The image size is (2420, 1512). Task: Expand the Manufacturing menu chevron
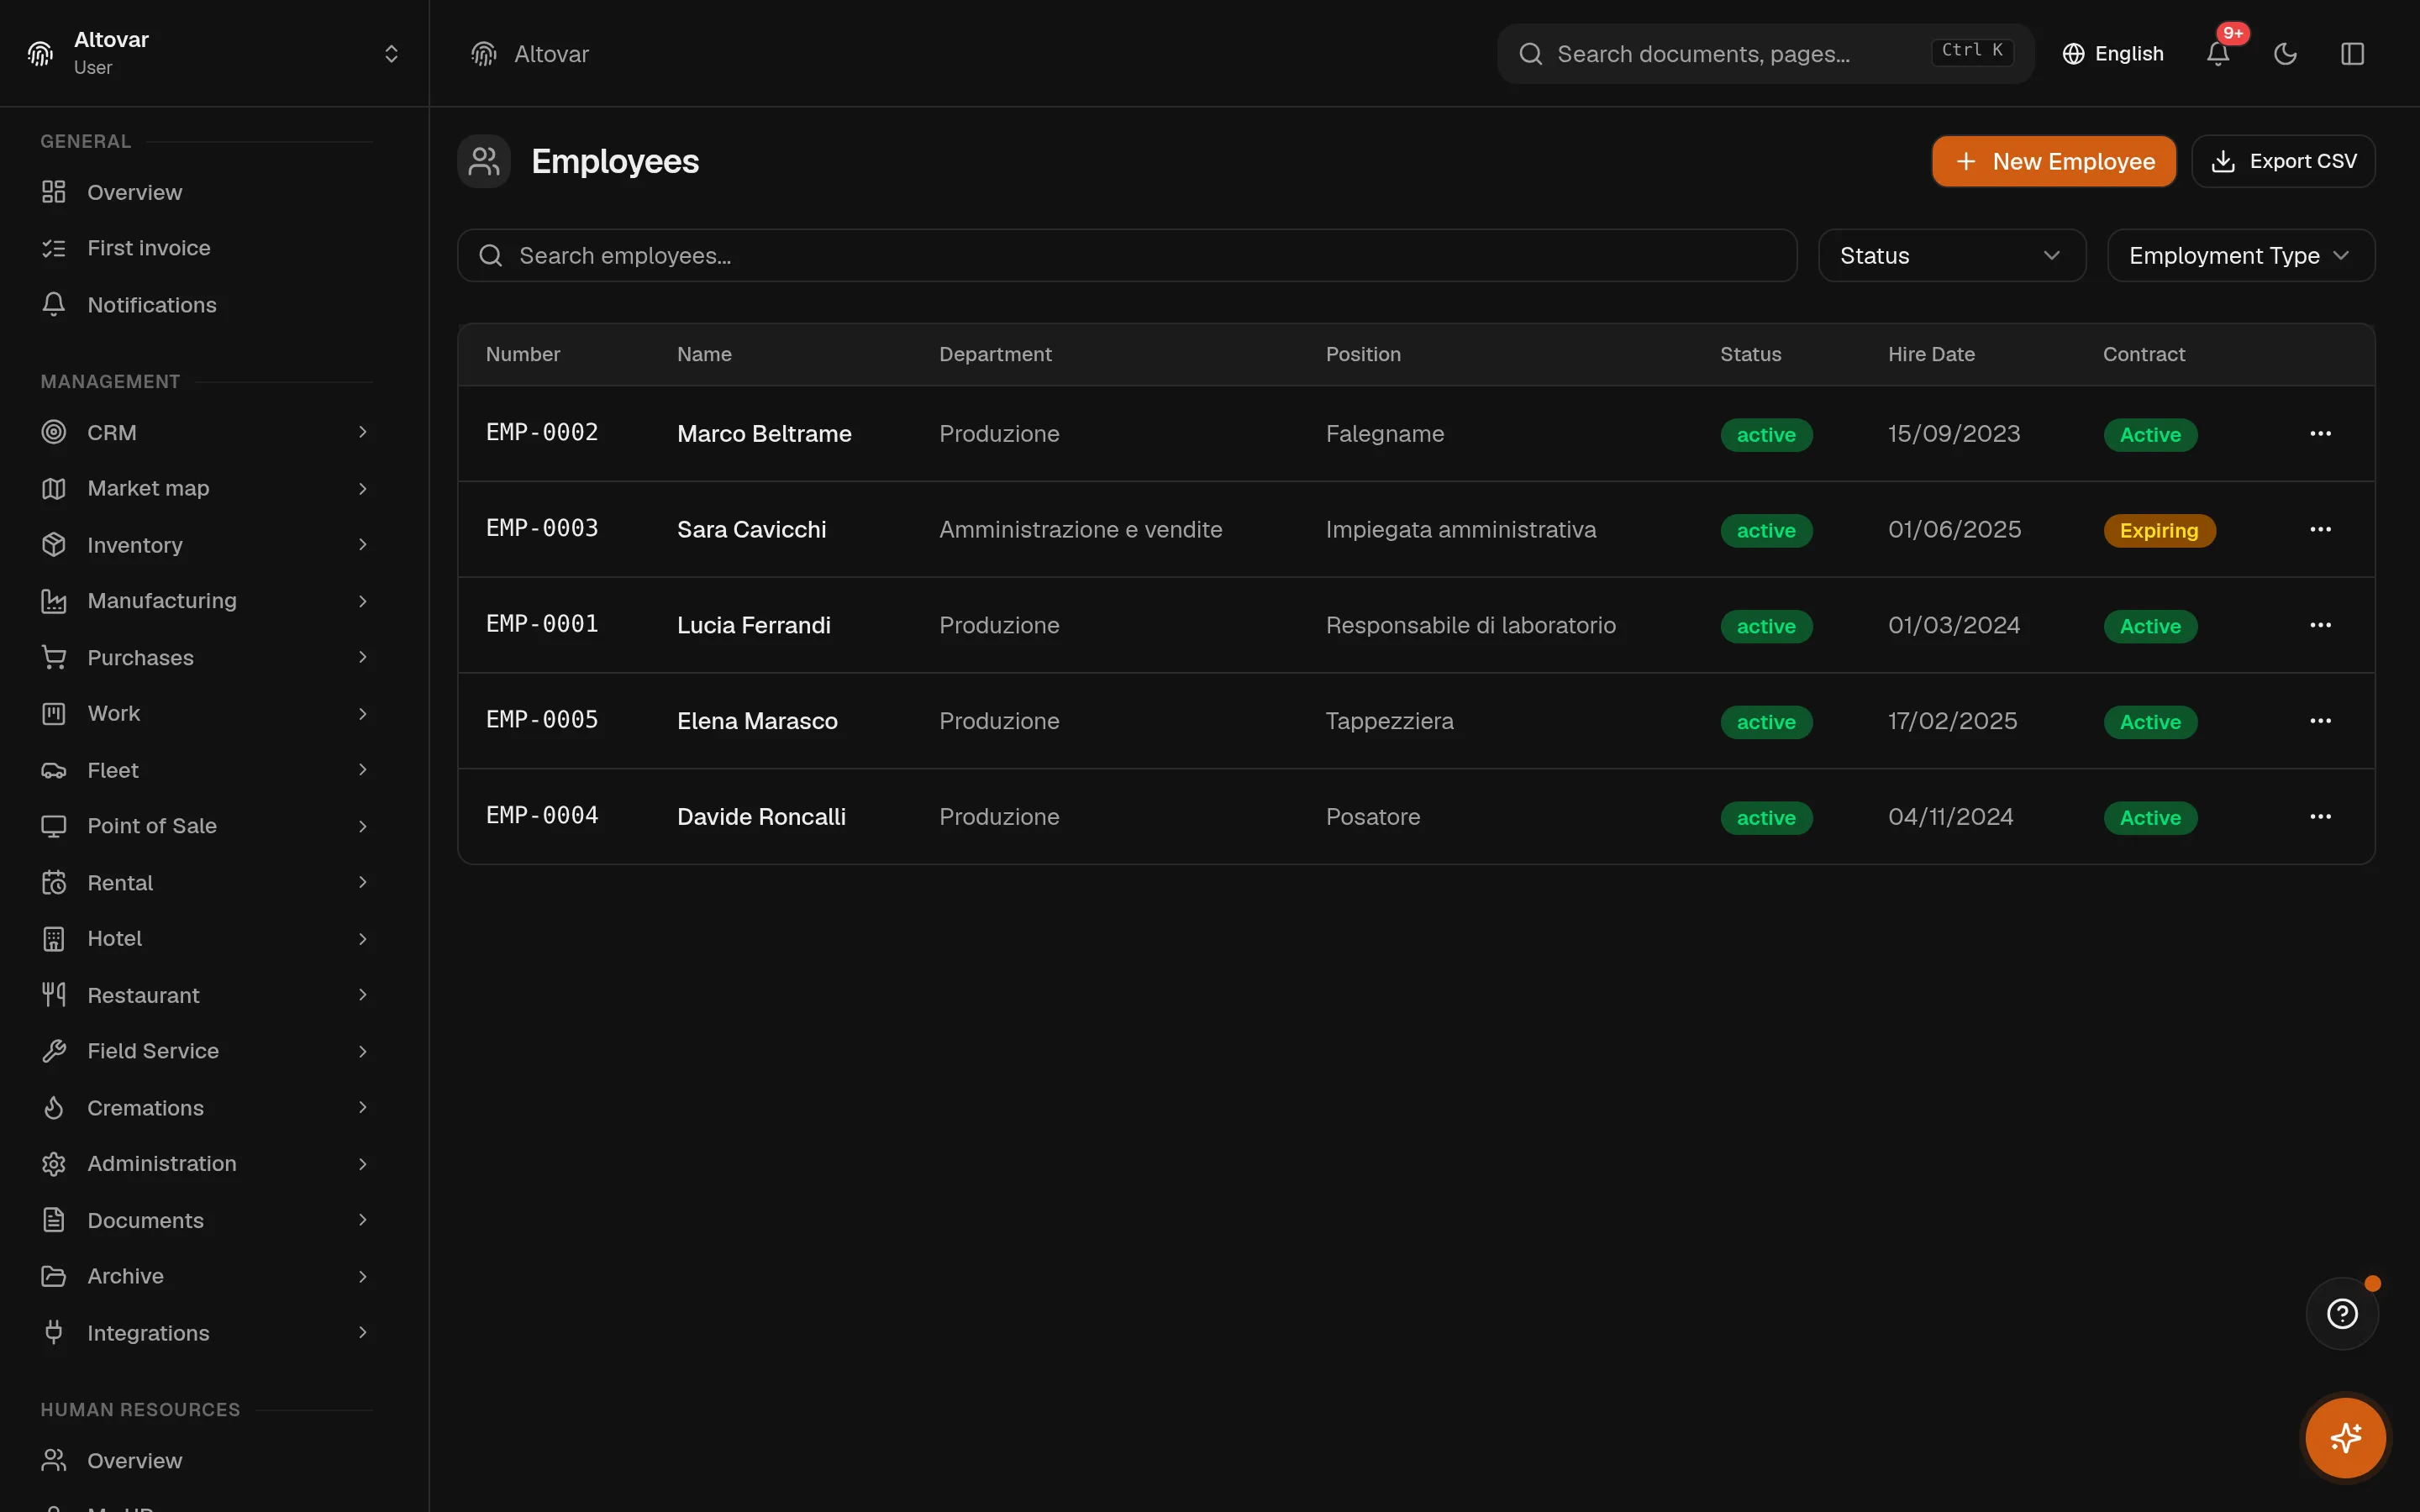(363, 601)
